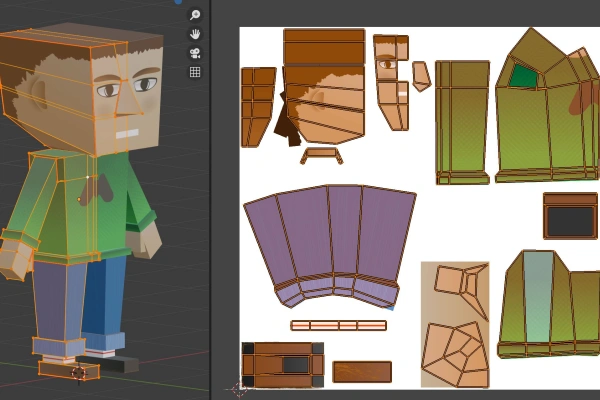
Task: Select the shoe UV island with dark corners
Action: coord(283,365)
